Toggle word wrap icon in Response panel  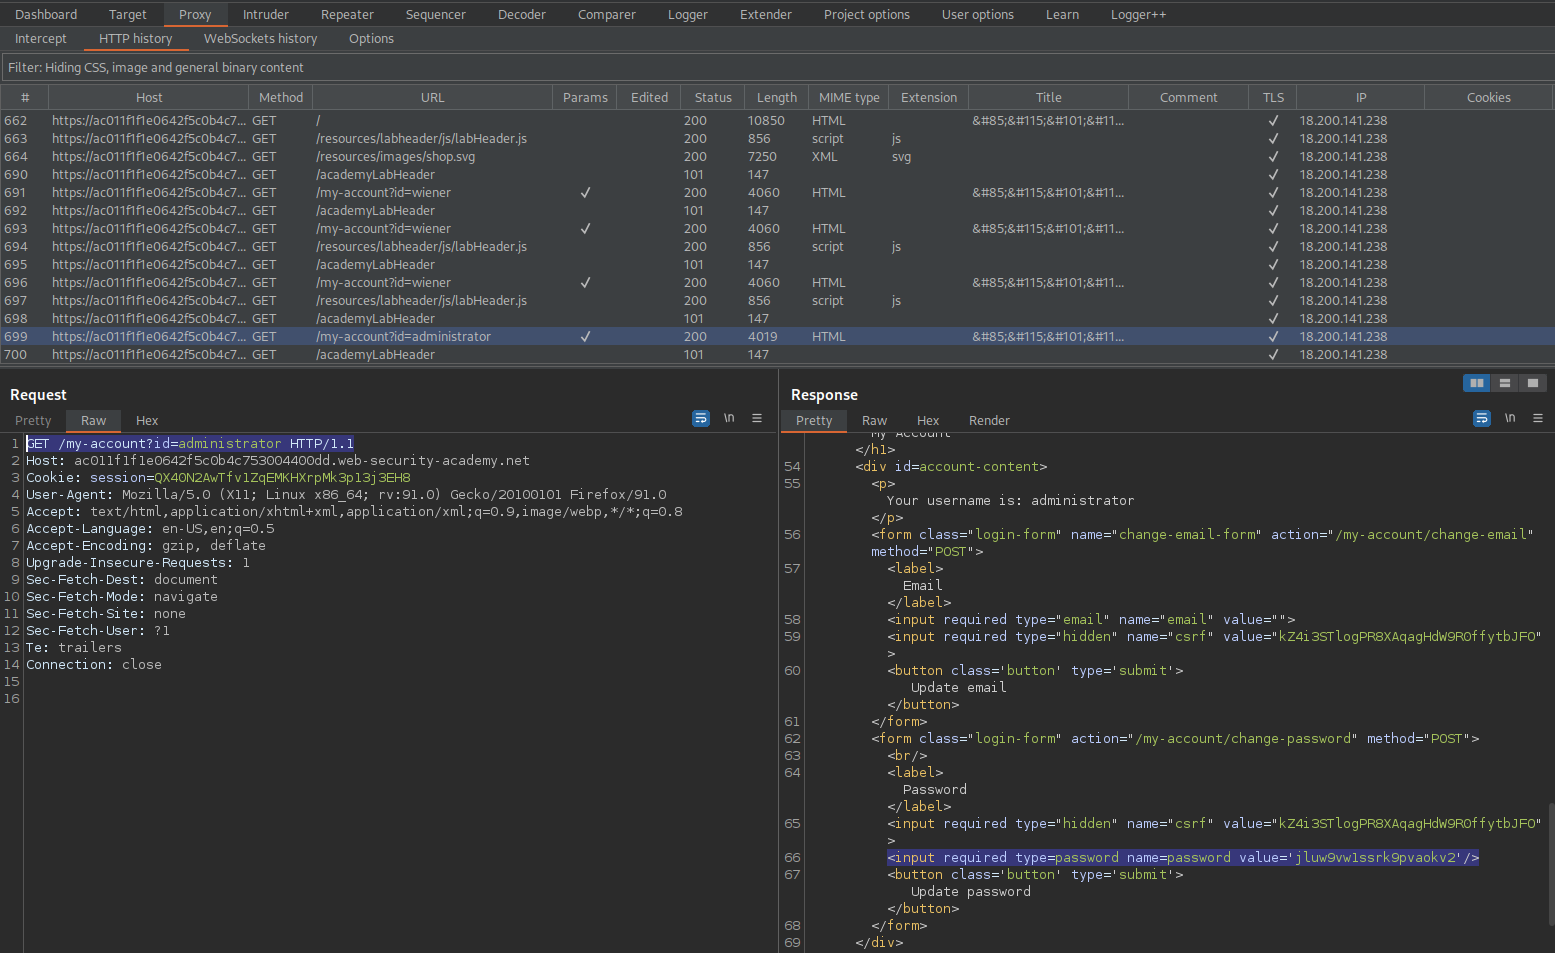(x=1482, y=418)
